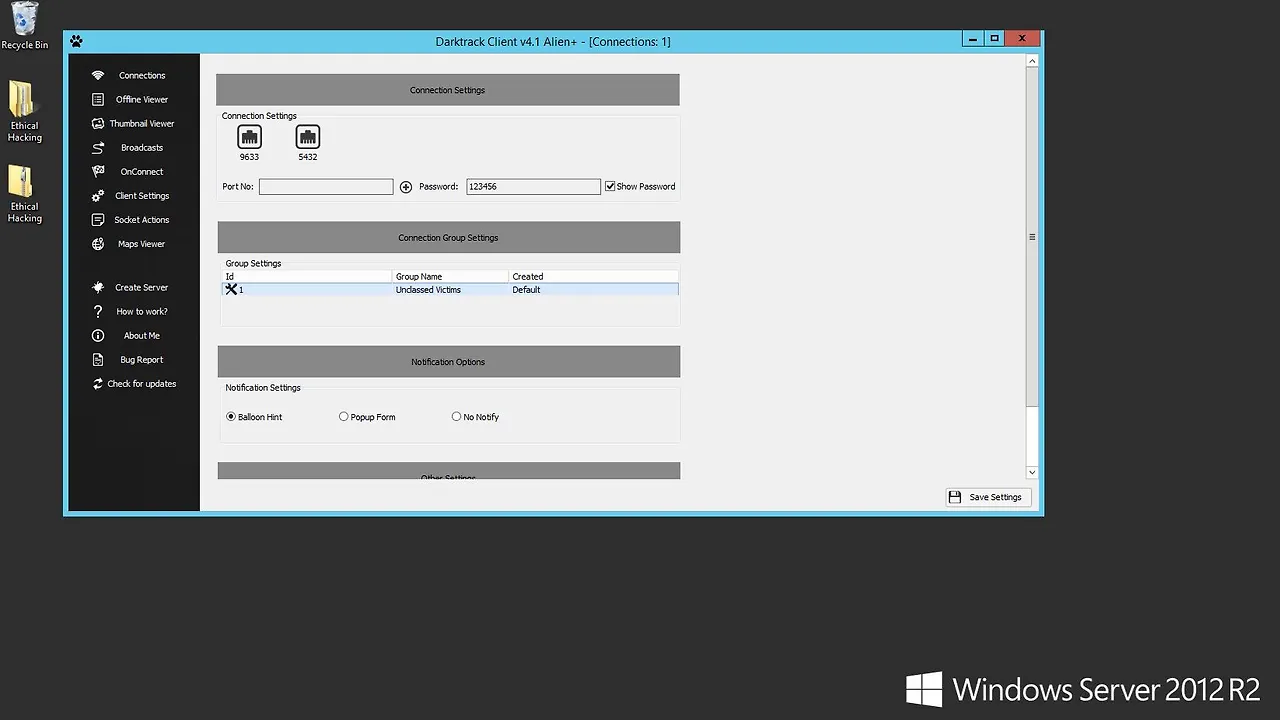Choose the Popup Form notification option
1280x720 pixels.
(344, 417)
